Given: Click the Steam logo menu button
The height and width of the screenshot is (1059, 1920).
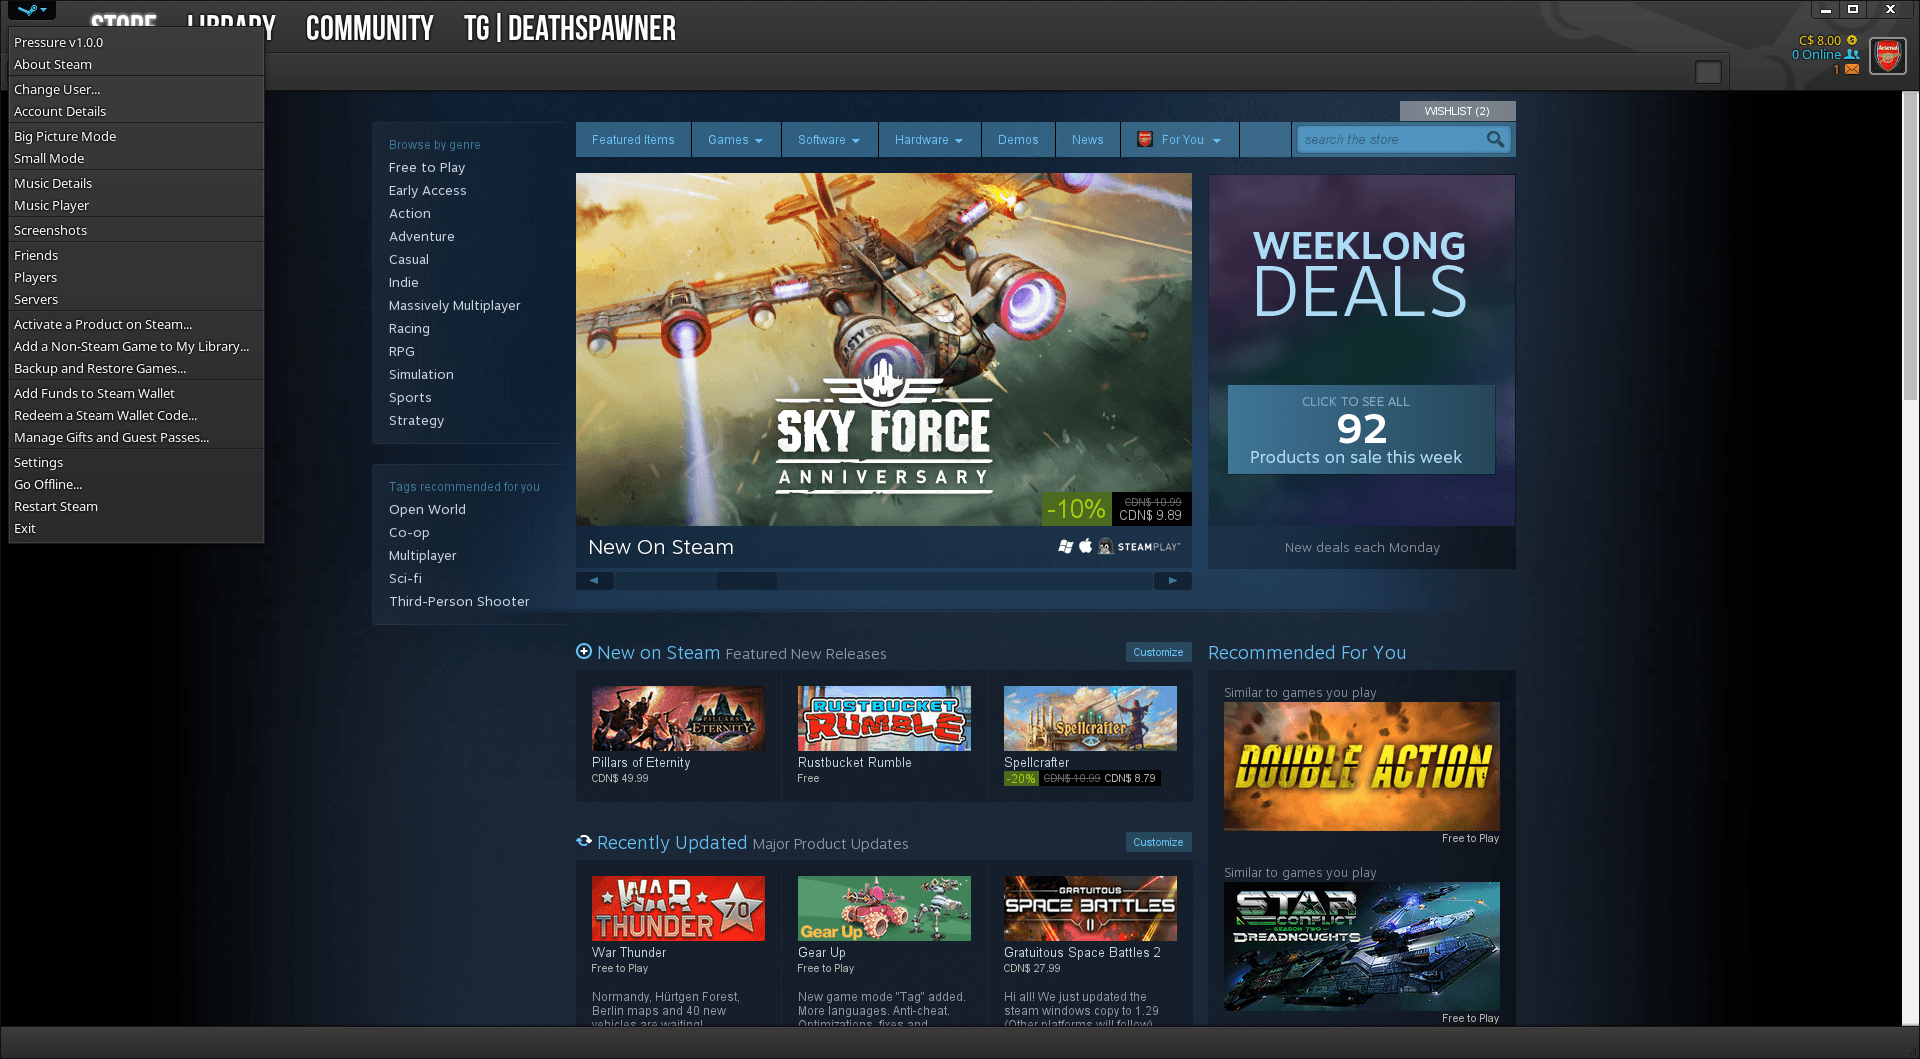Looking at the screenshot, I should coord(32,10).
